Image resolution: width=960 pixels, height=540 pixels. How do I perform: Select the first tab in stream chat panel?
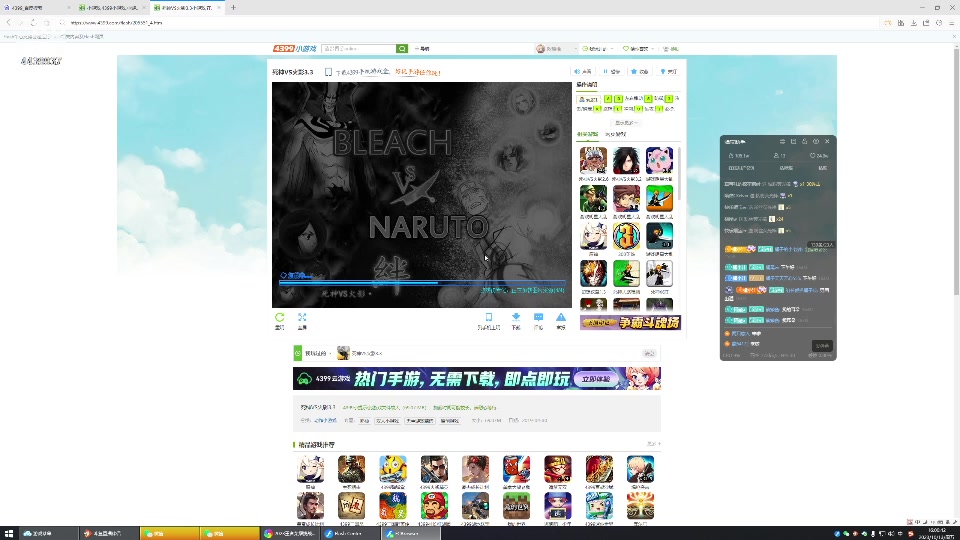(x=741, y=168)
